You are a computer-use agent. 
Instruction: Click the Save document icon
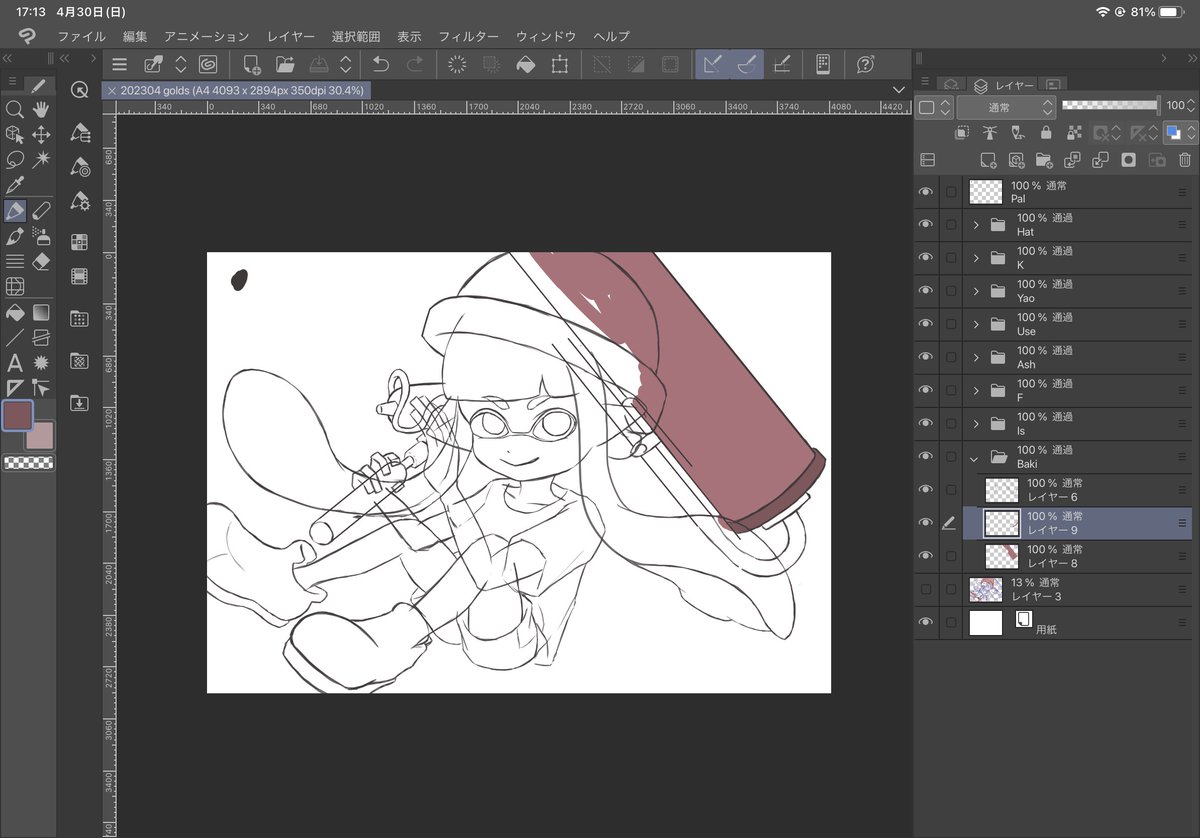click(x=318, y=65)
